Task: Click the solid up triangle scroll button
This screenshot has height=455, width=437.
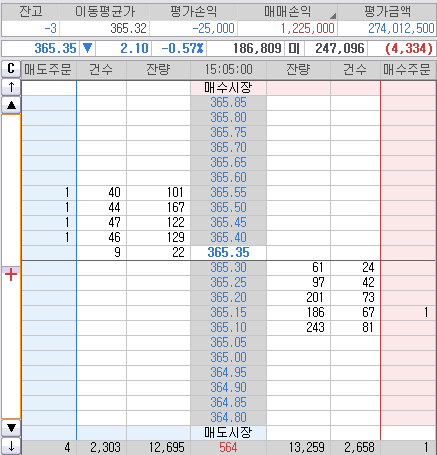Action: point(11,105)
